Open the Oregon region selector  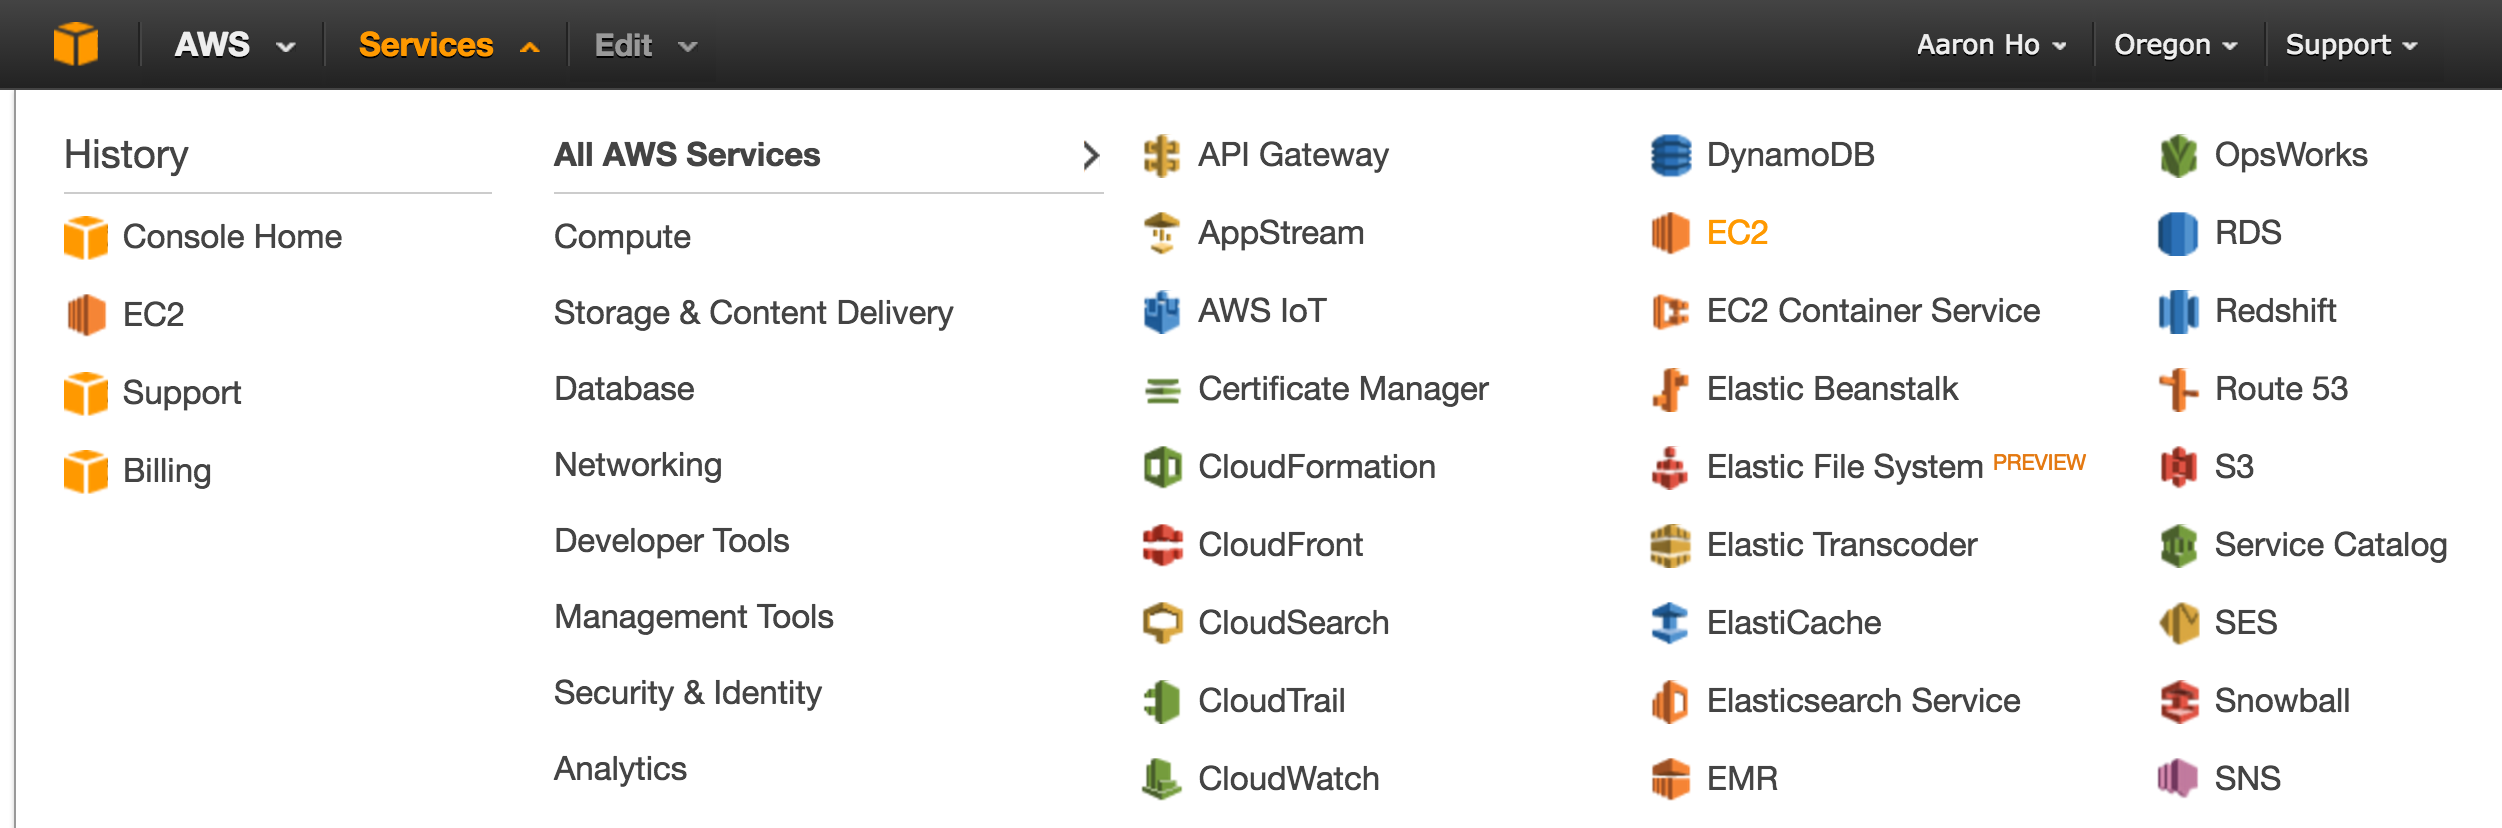2175,45
